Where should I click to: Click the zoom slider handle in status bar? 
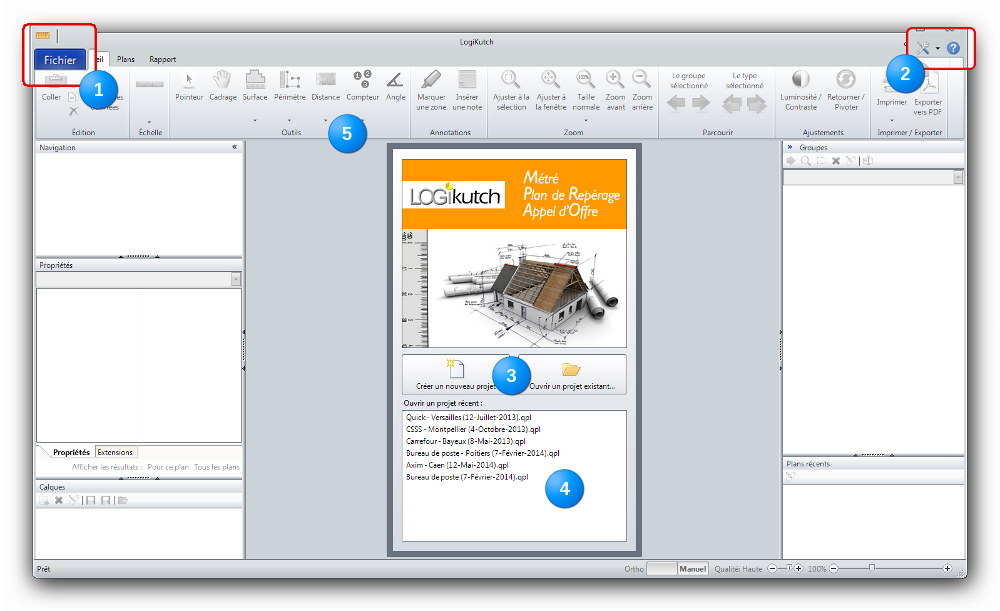pyautogui.click(x=872, y=568)
